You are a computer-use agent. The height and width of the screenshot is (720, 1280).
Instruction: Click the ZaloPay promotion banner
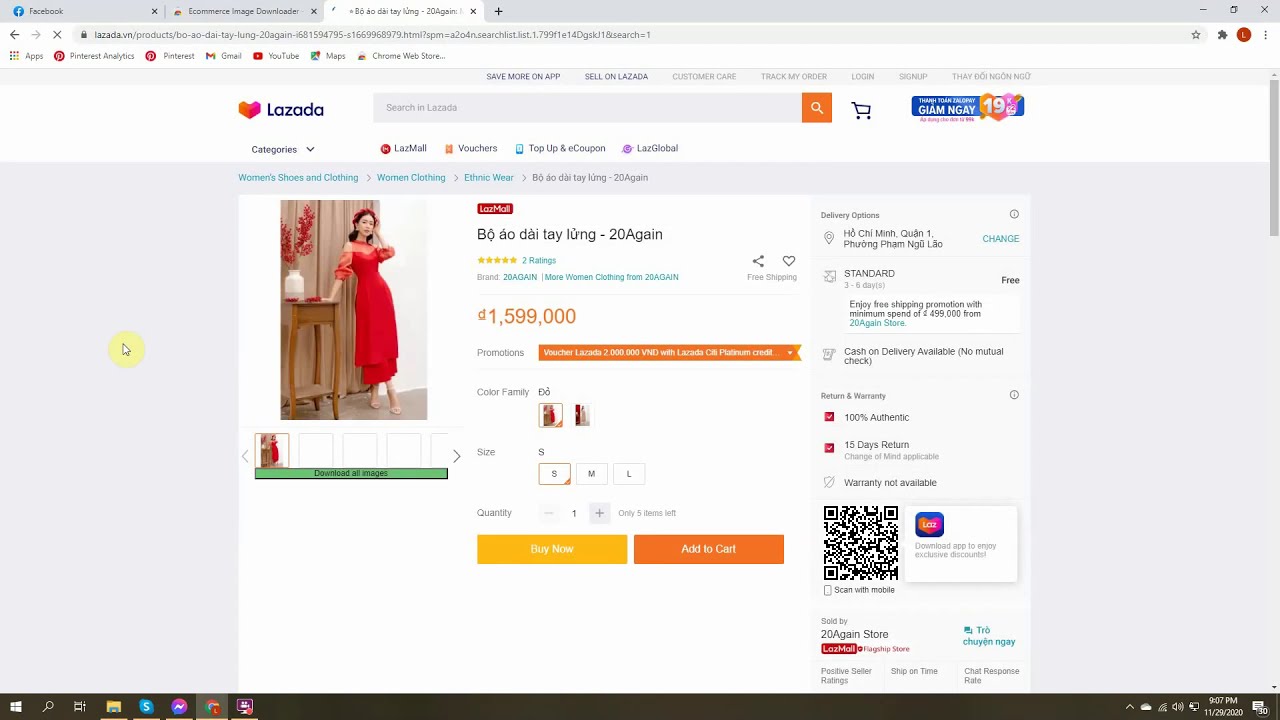[x=968, y=108]
